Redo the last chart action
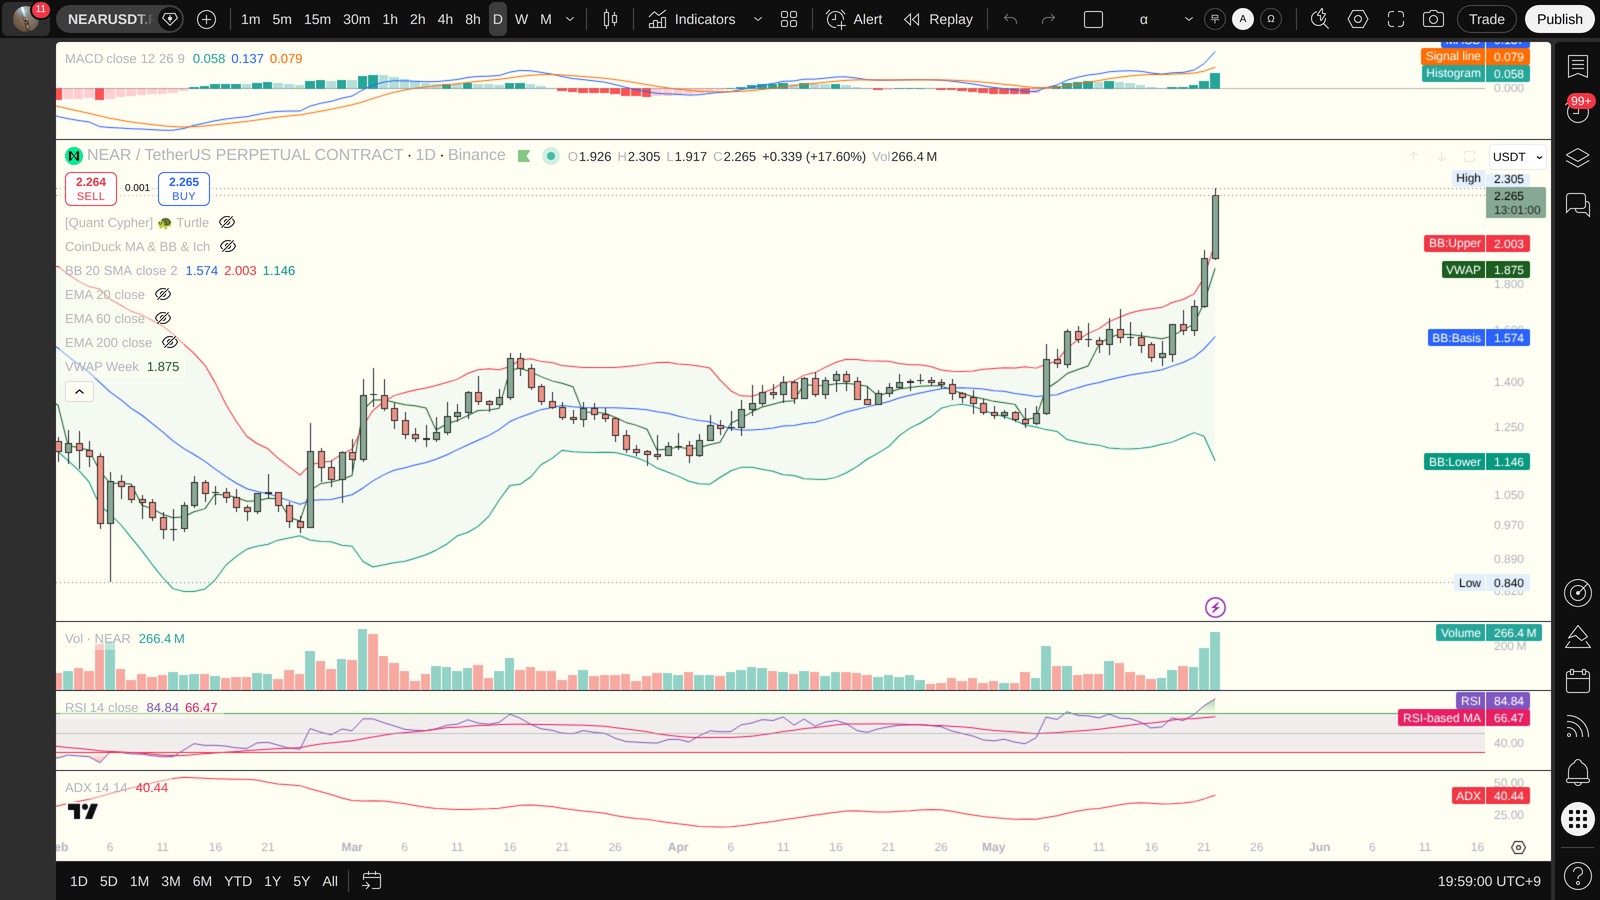 pos(1048,19)
